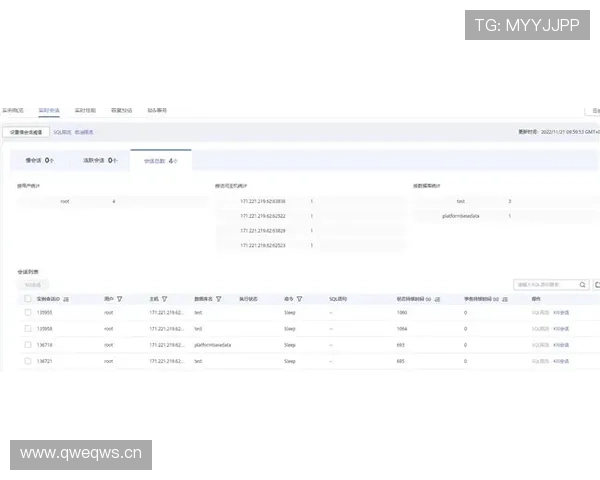
Task: Click host 171.221.219.62:63838 in source statistics
Action: (x=262, y=201)
